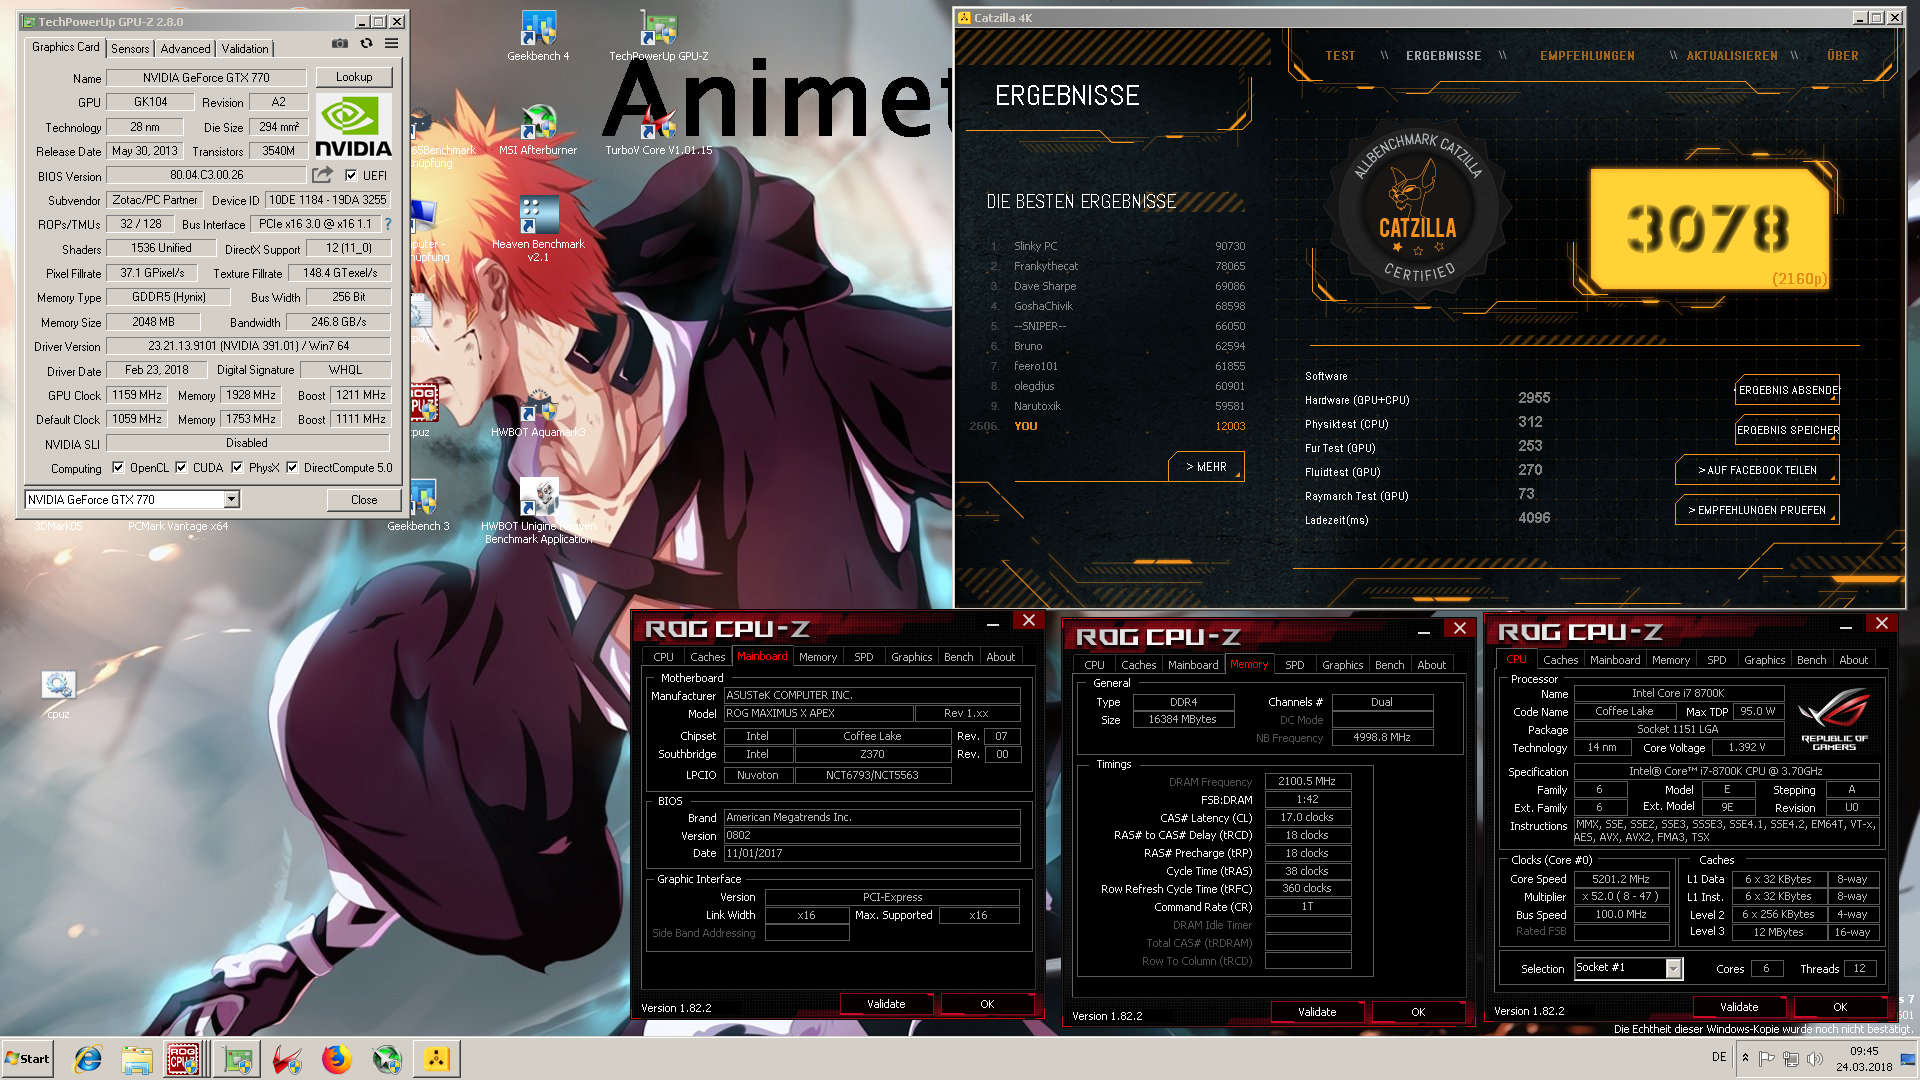Toggle the CUDA checkbox

181,467
